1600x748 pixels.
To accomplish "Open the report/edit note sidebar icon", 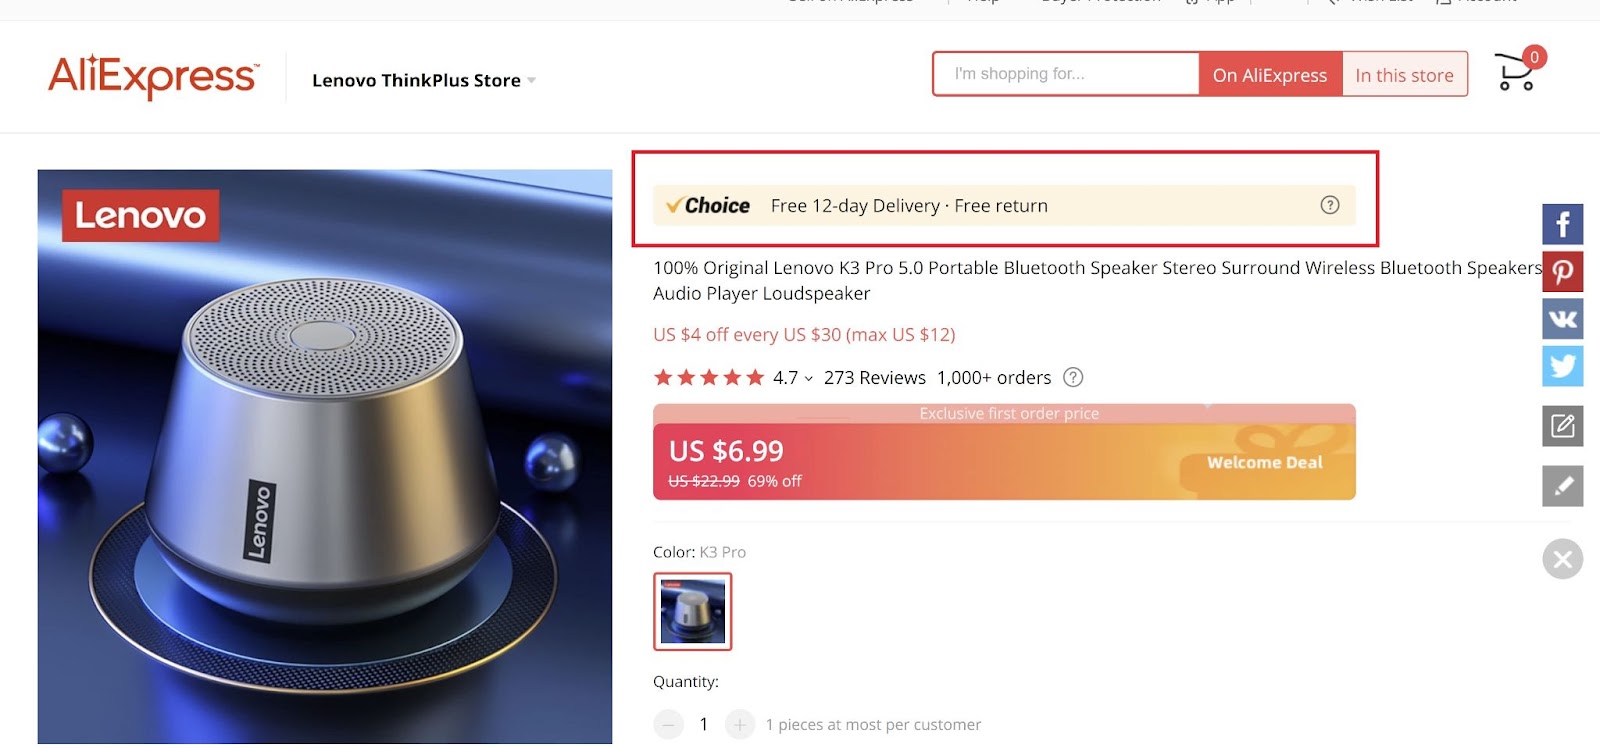I will click(x=1562, y=426).
